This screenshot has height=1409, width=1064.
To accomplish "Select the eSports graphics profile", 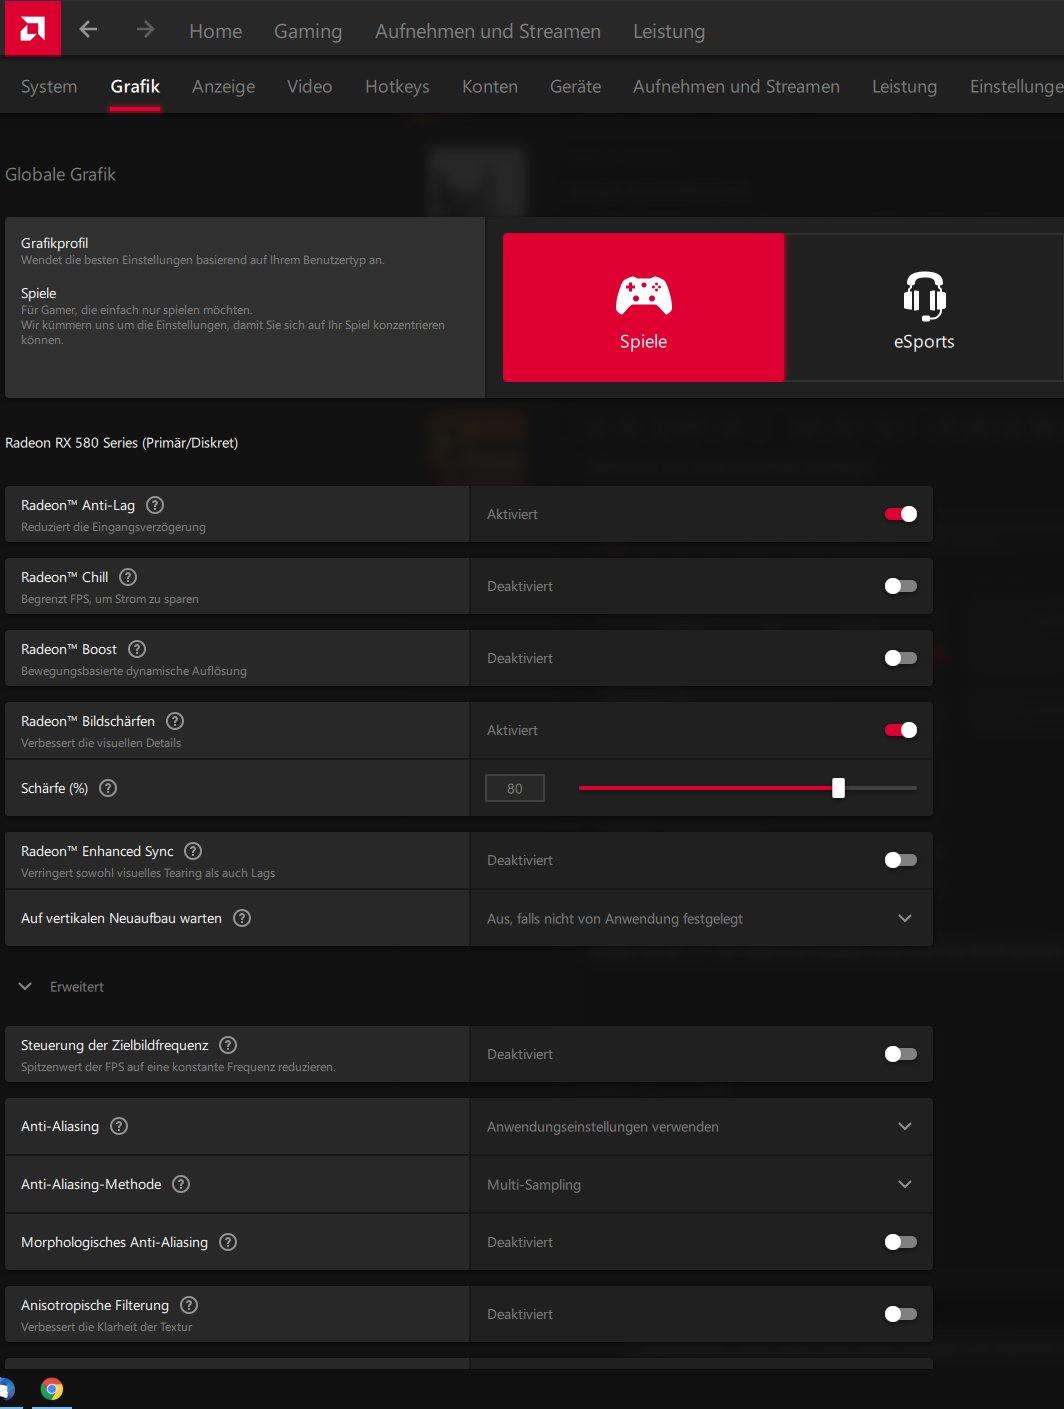I will pyautogui.click(x=923, y=308).
